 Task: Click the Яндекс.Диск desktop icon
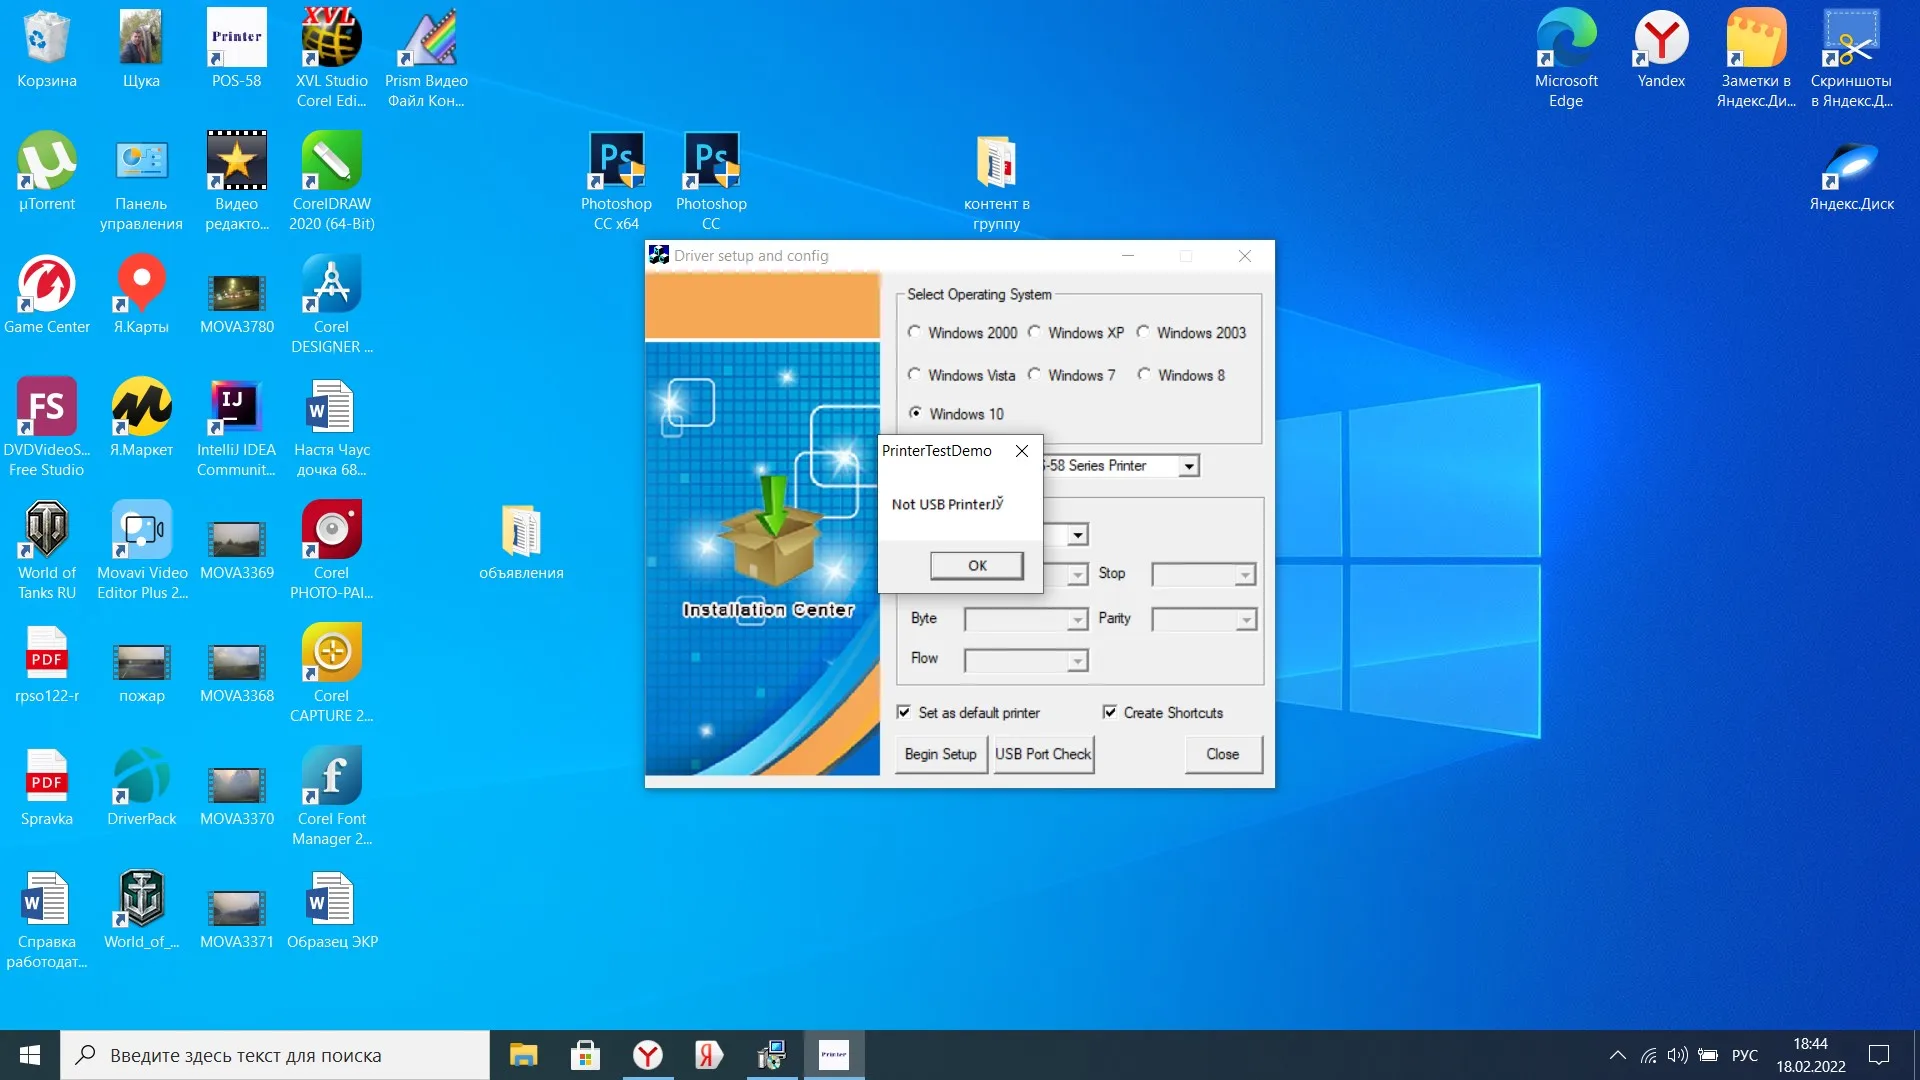point(1851,163)
